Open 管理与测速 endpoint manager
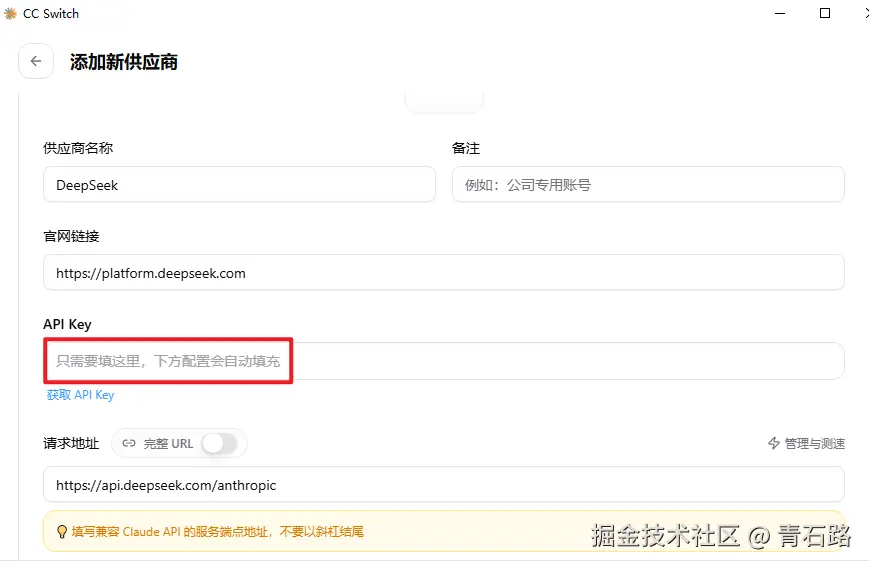Screen dimensions: 869x567 click(x=806, y=443)
